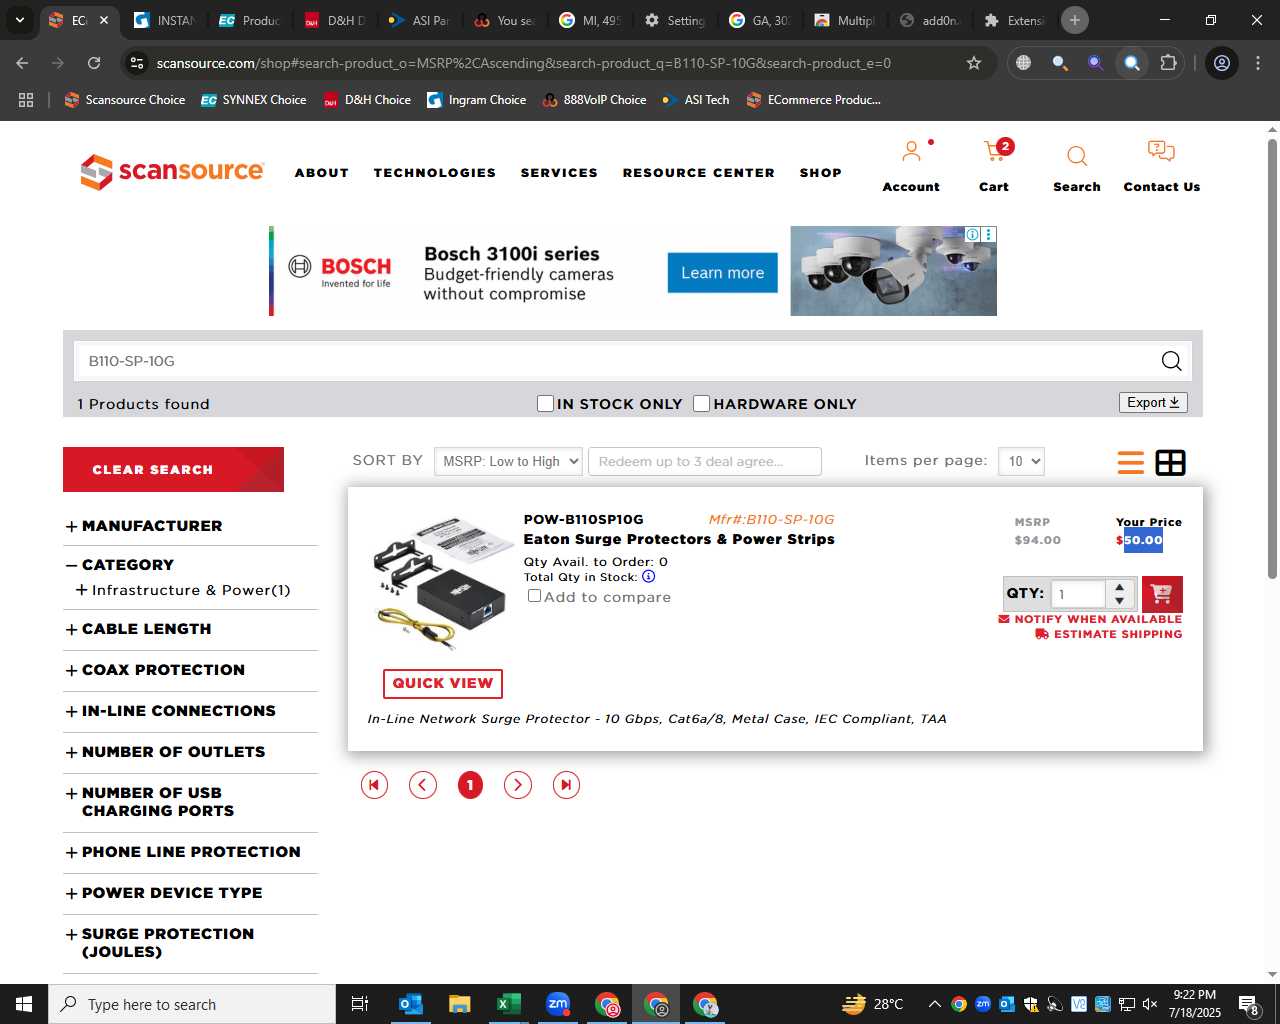
Task: Go to next results page
Action: click(518, 785)
